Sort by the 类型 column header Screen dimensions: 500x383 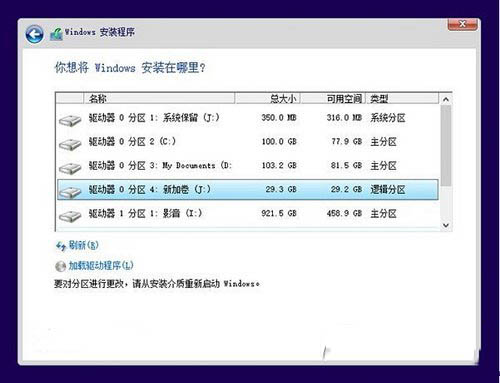(x=402, y=98)
